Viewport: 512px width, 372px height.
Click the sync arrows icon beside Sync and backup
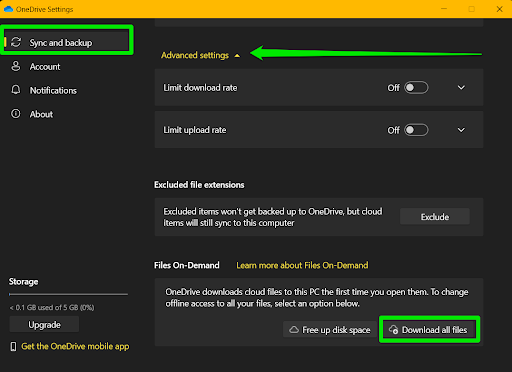[x=16, y=42]
